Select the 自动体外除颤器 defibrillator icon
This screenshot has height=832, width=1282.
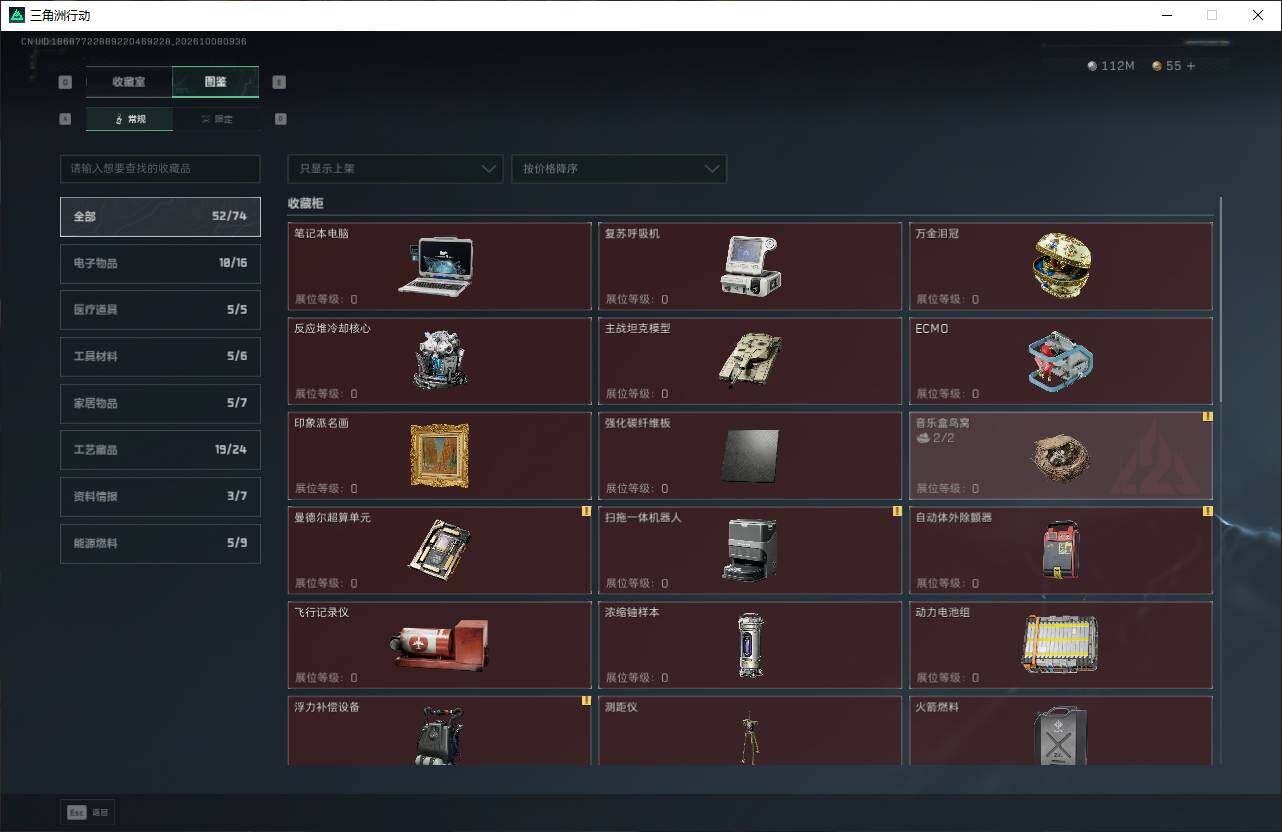[x=1060, y=549]
